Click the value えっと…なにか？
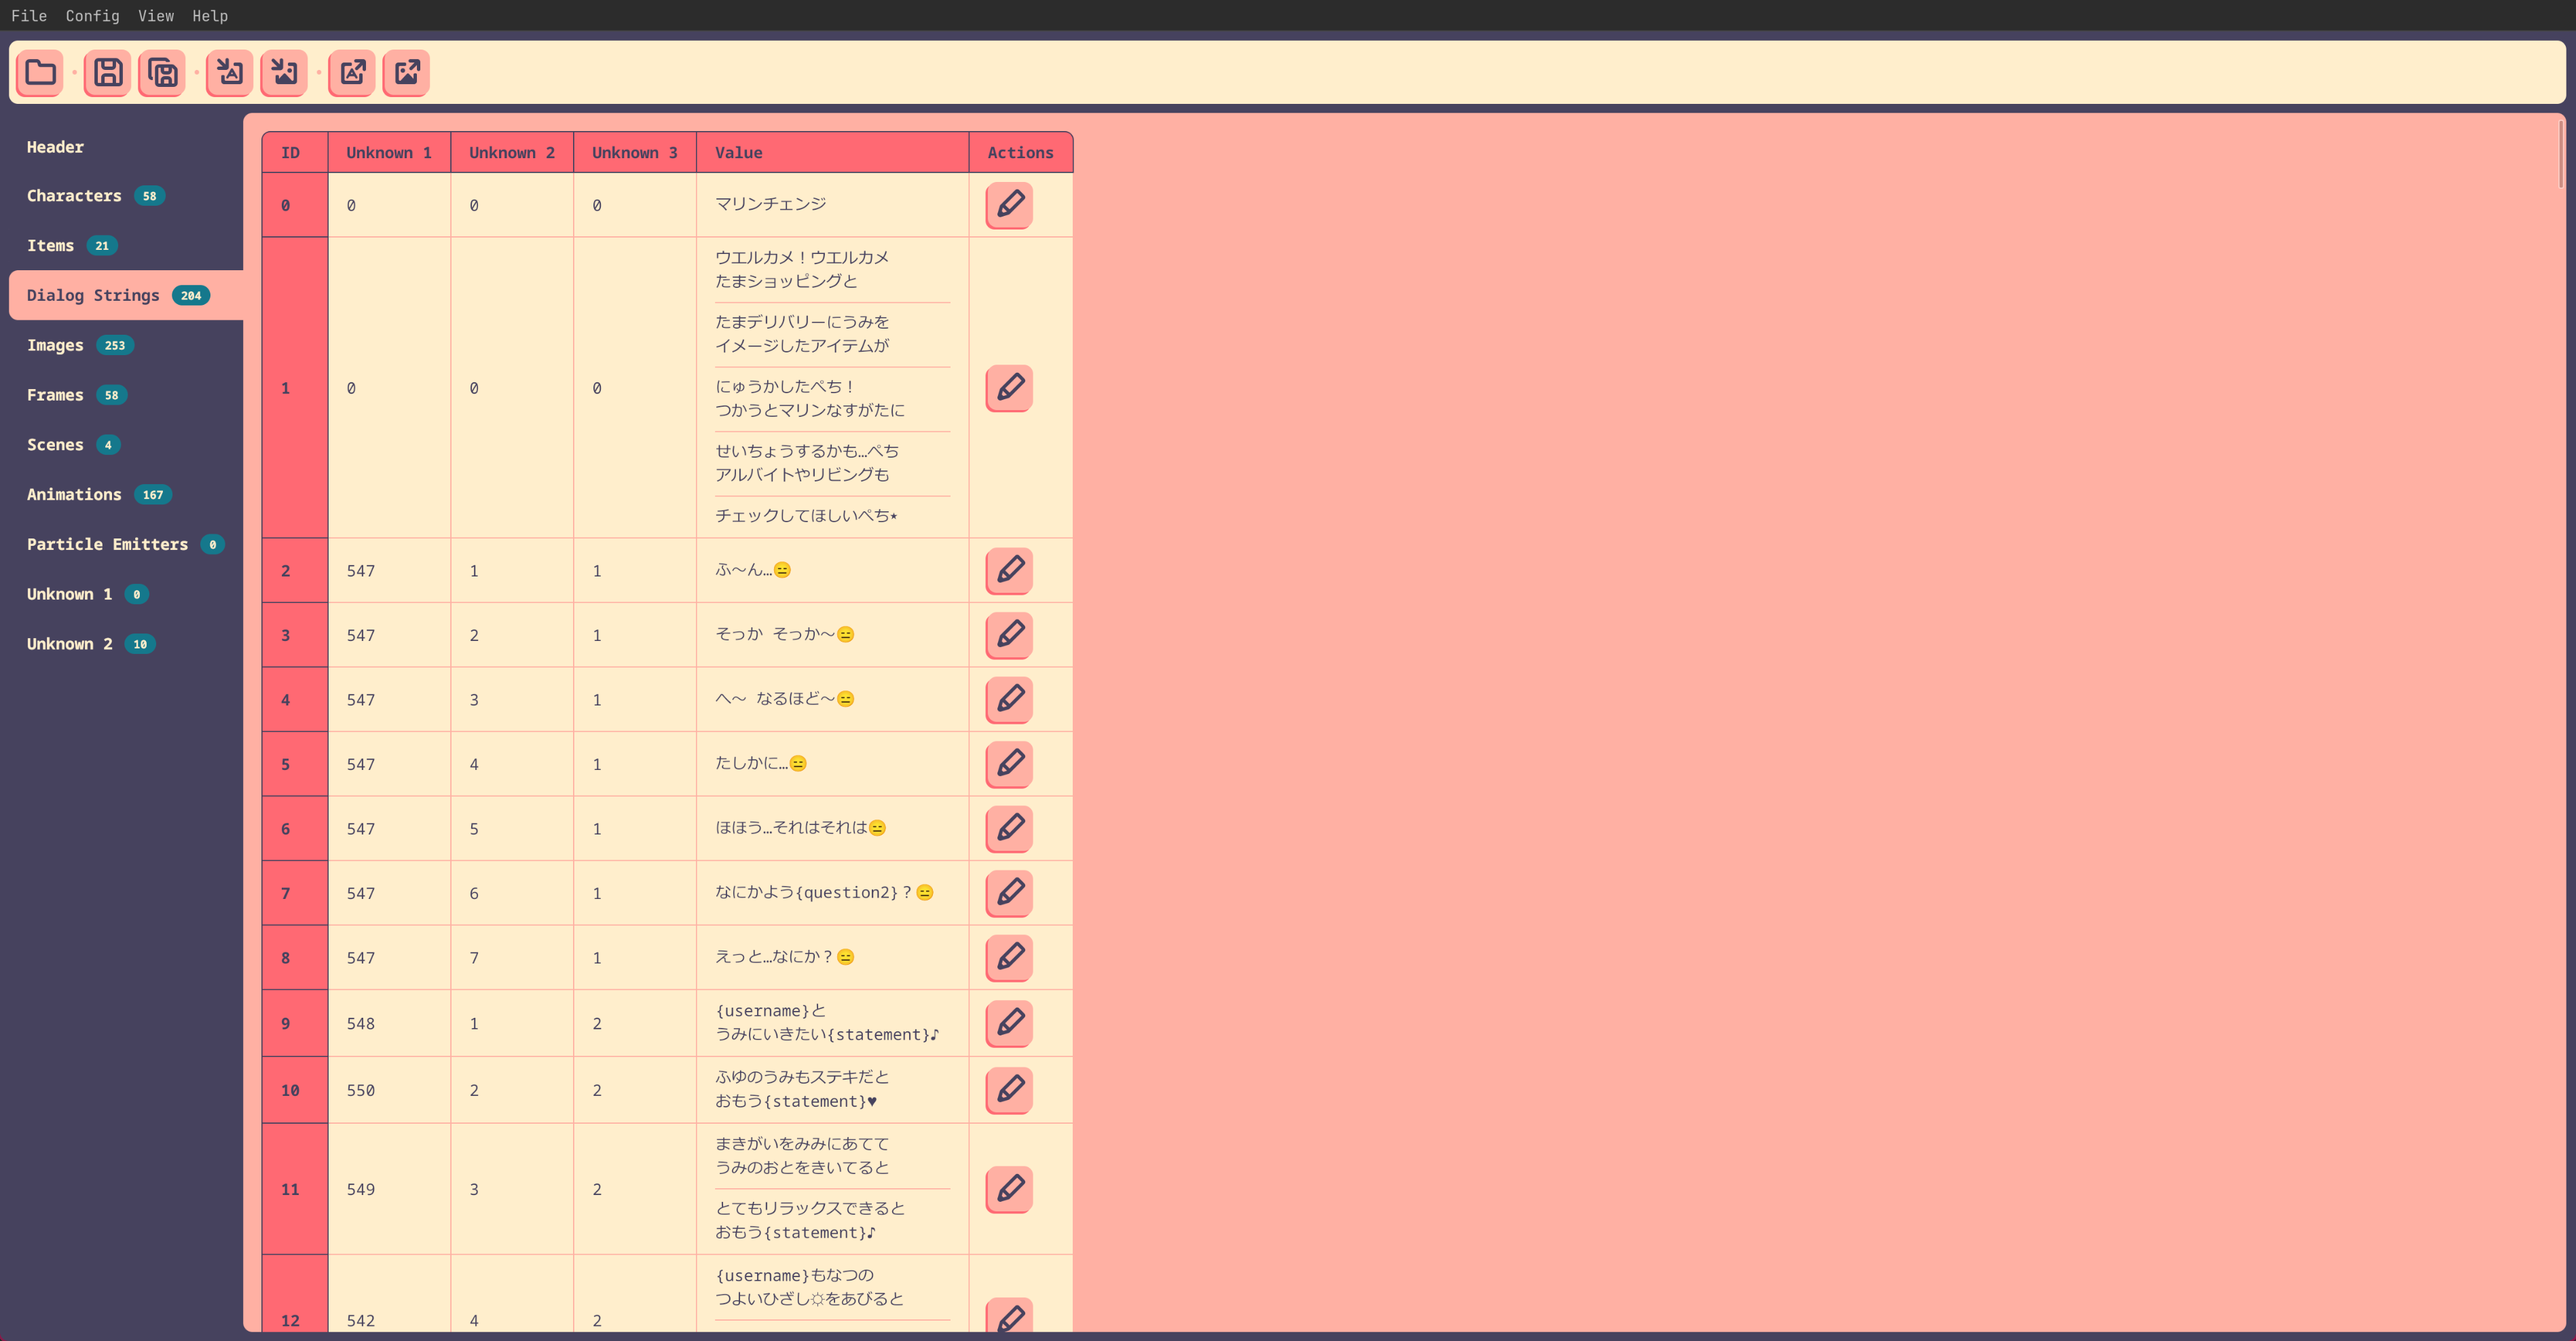The image size is (2576, 1341). point(785,957)
